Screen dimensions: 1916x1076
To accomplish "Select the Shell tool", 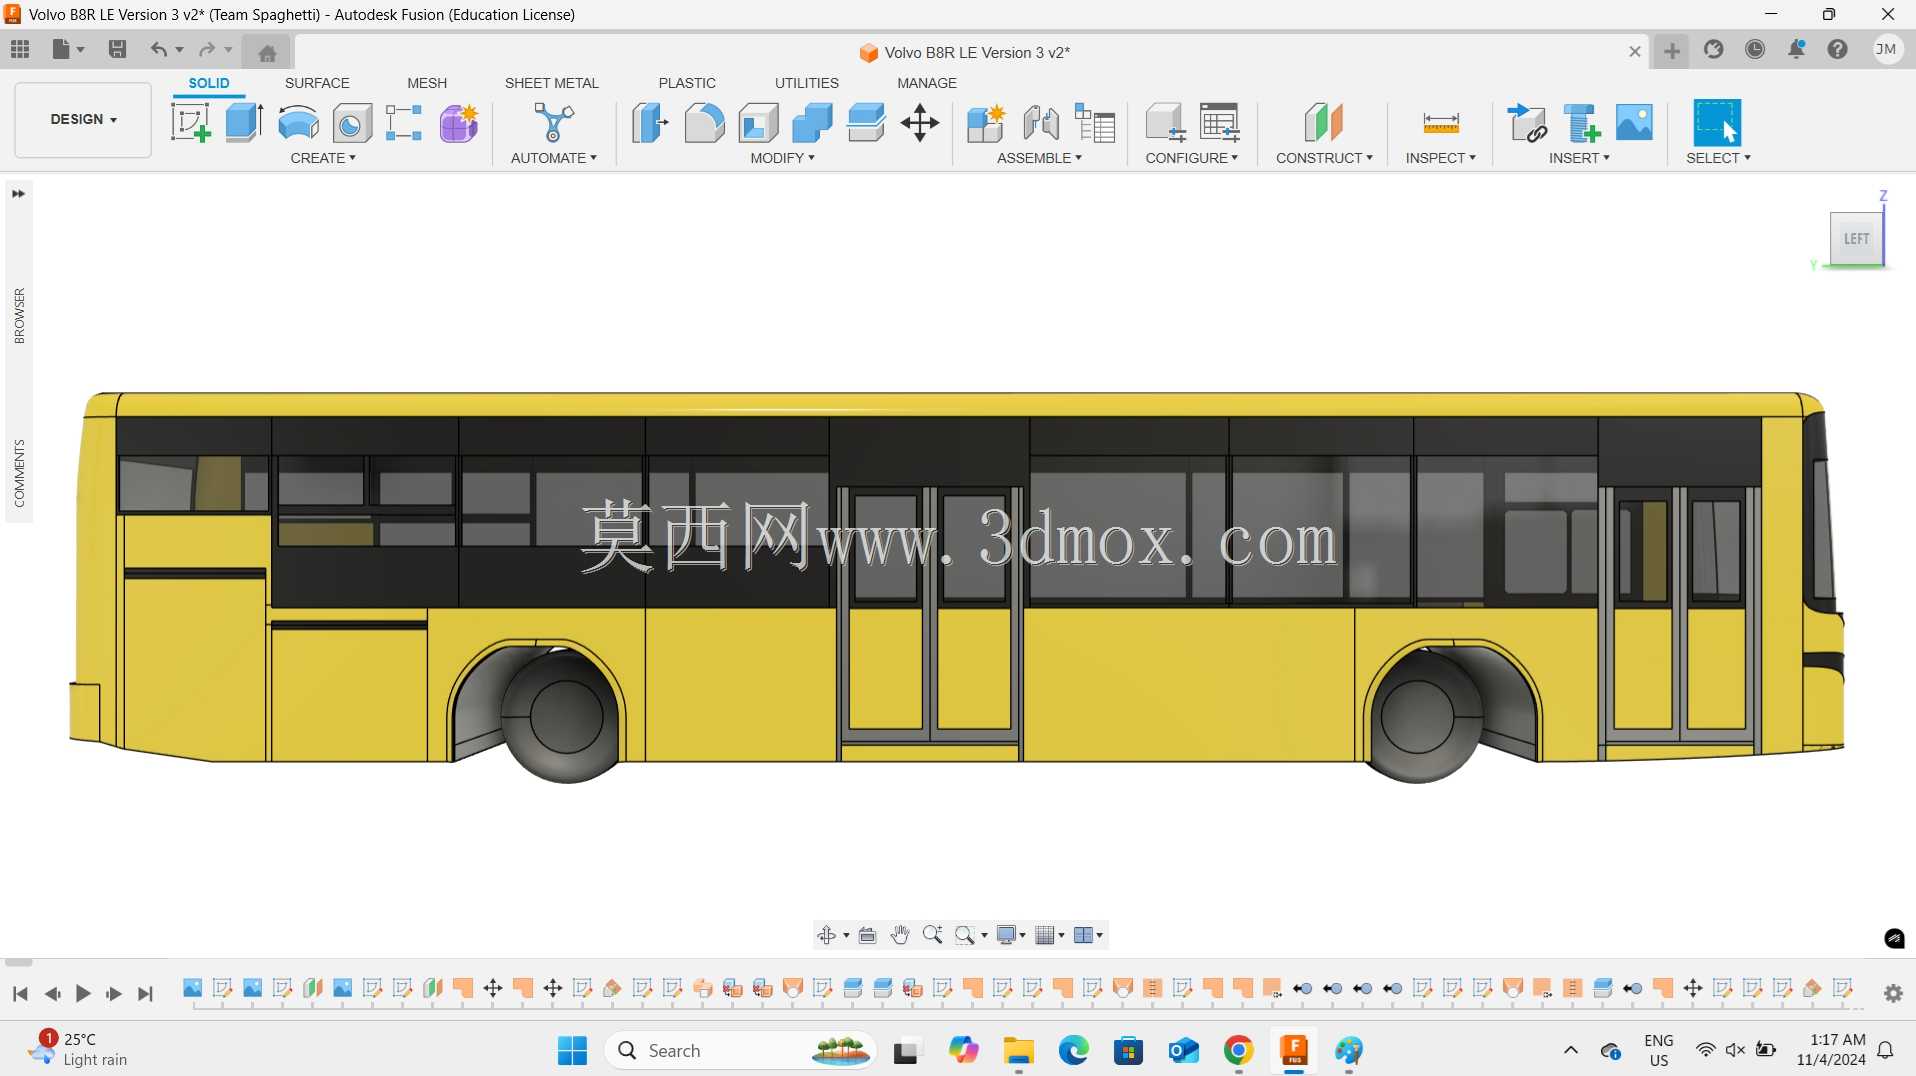I will [758, 123].
